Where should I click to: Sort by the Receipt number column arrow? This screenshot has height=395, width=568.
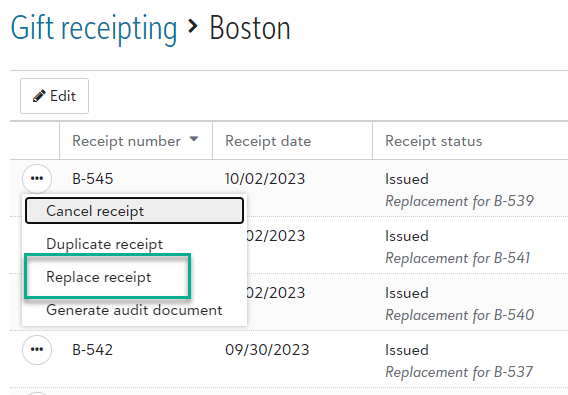coord(194,139)
